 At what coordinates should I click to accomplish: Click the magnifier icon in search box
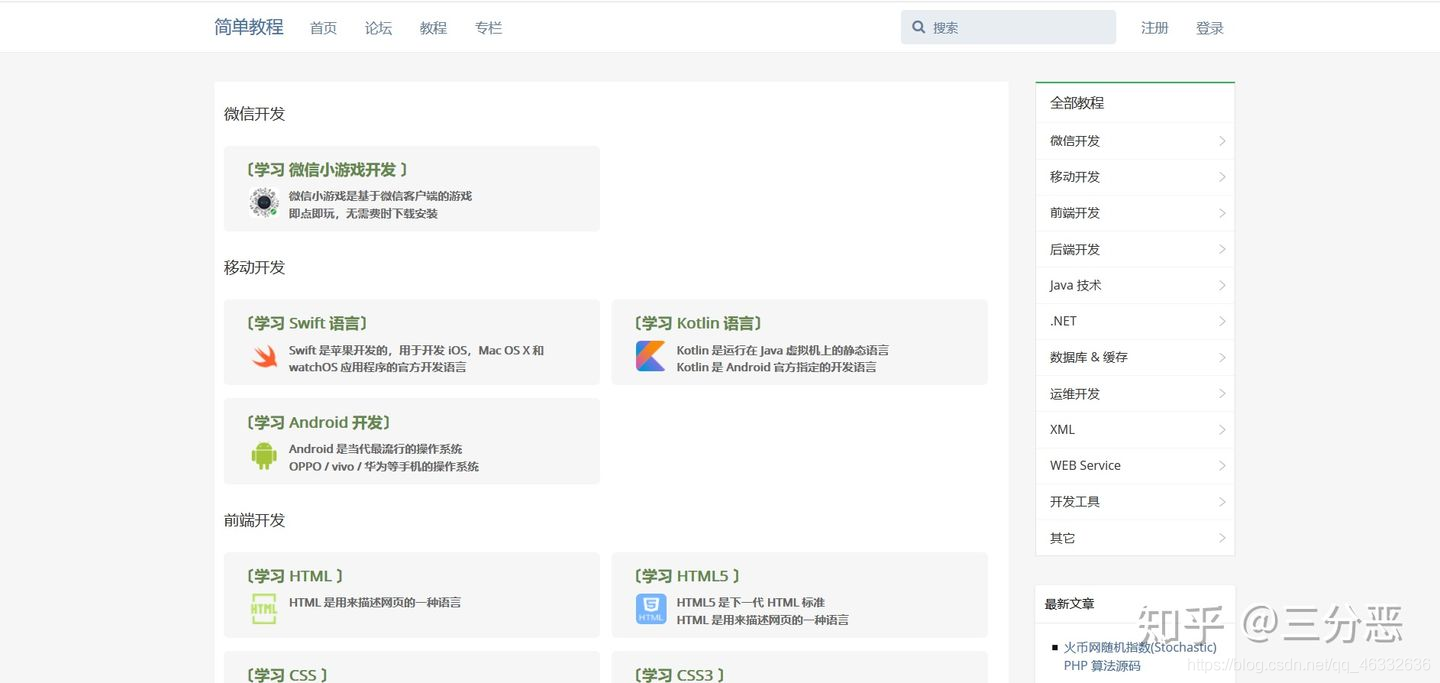(x=919, y=28)
